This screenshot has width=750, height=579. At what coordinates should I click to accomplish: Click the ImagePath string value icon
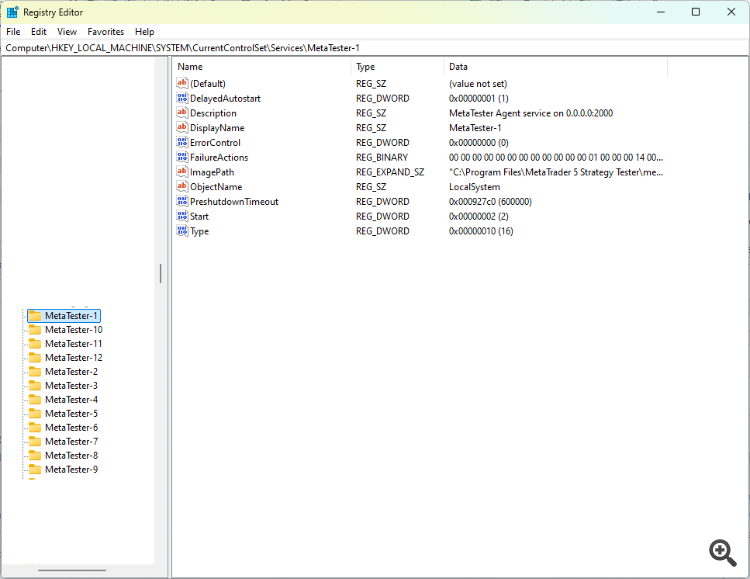tap(182, 172)
